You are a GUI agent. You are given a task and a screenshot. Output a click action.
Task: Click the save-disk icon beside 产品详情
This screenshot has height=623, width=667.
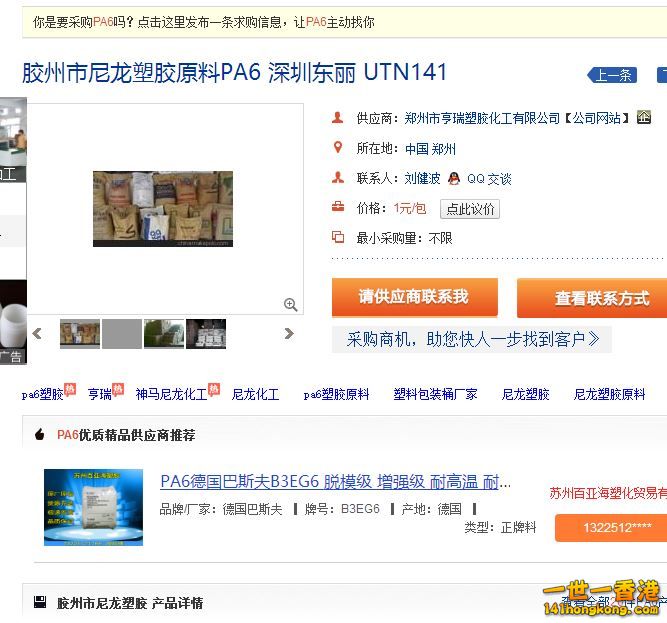[40, 602]
